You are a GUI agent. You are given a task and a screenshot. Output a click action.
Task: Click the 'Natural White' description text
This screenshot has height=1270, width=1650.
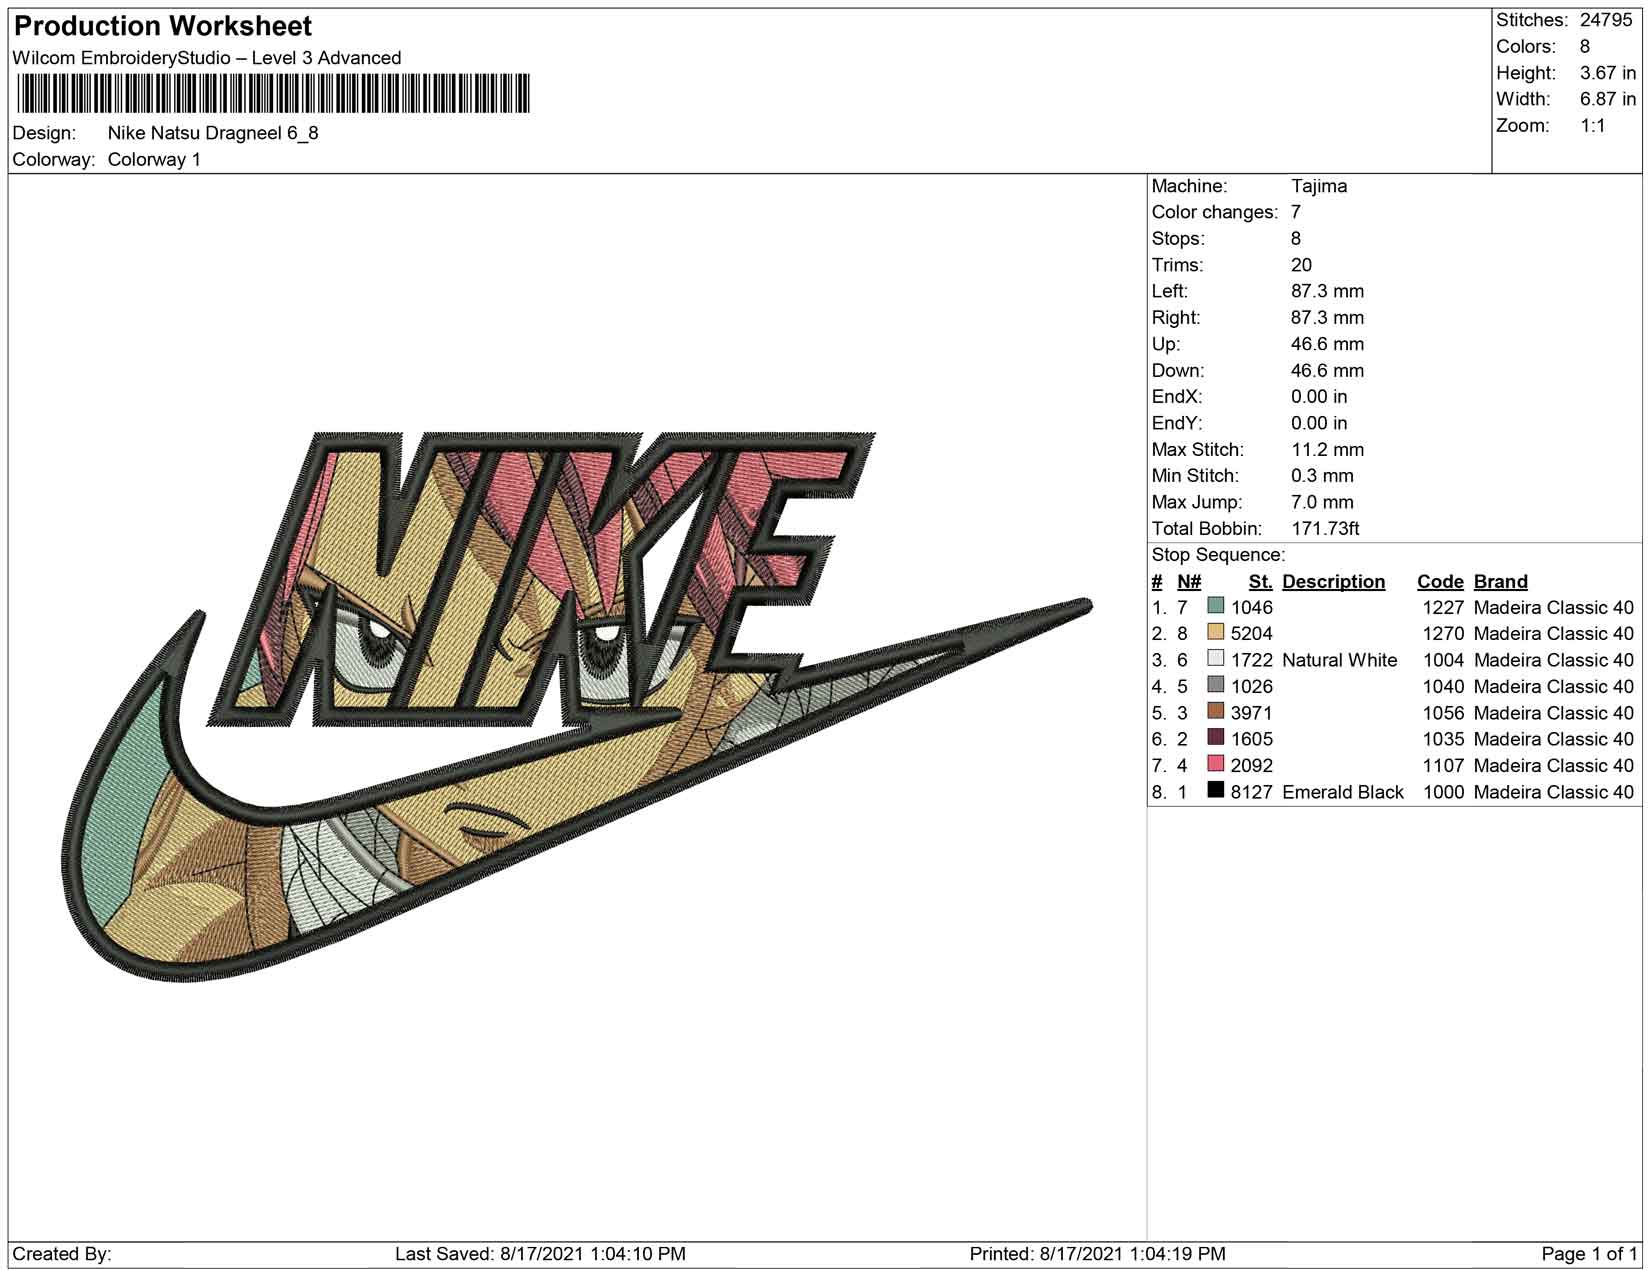1340,661
